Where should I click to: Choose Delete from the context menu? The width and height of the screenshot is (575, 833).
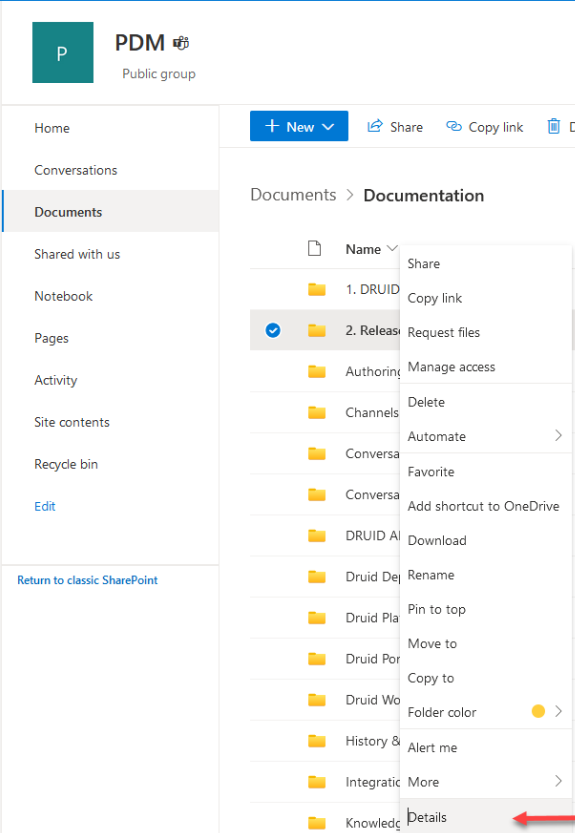tap(486, 402)
